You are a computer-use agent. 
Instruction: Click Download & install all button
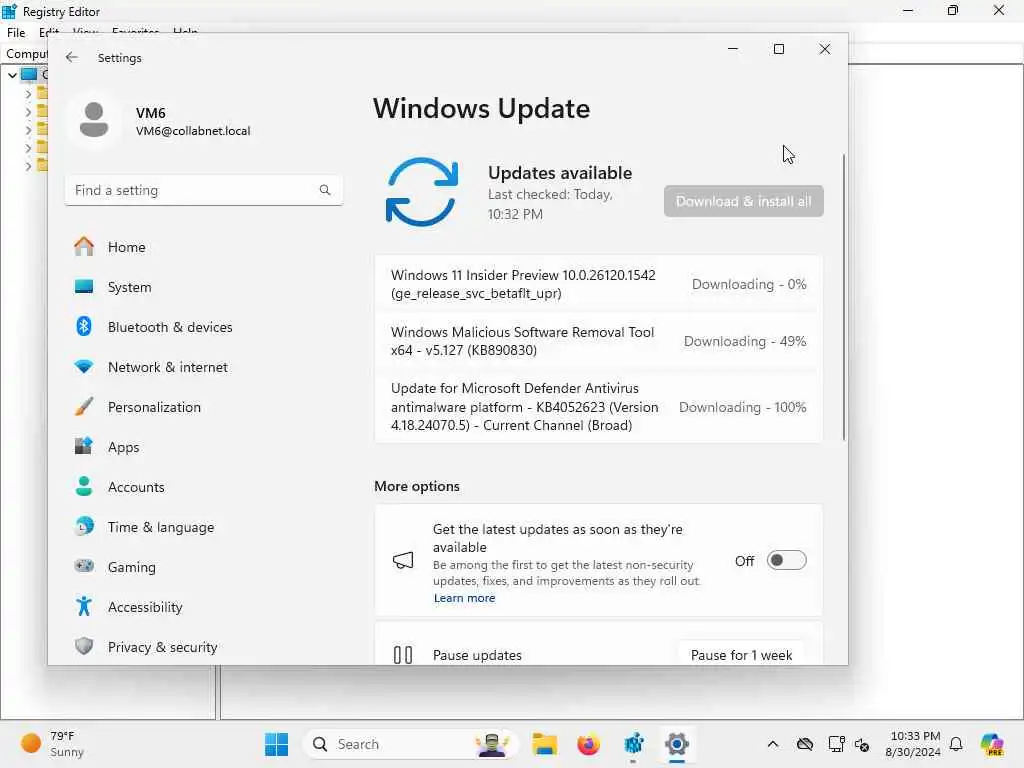[x=743, y=201]
